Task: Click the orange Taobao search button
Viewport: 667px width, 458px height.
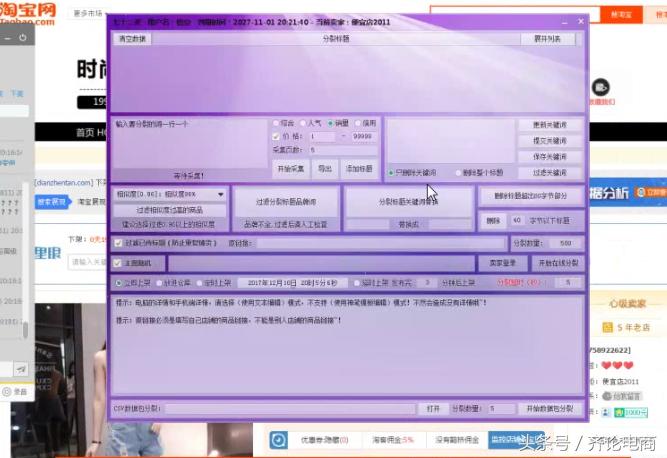Action: (x=621, y=14)
